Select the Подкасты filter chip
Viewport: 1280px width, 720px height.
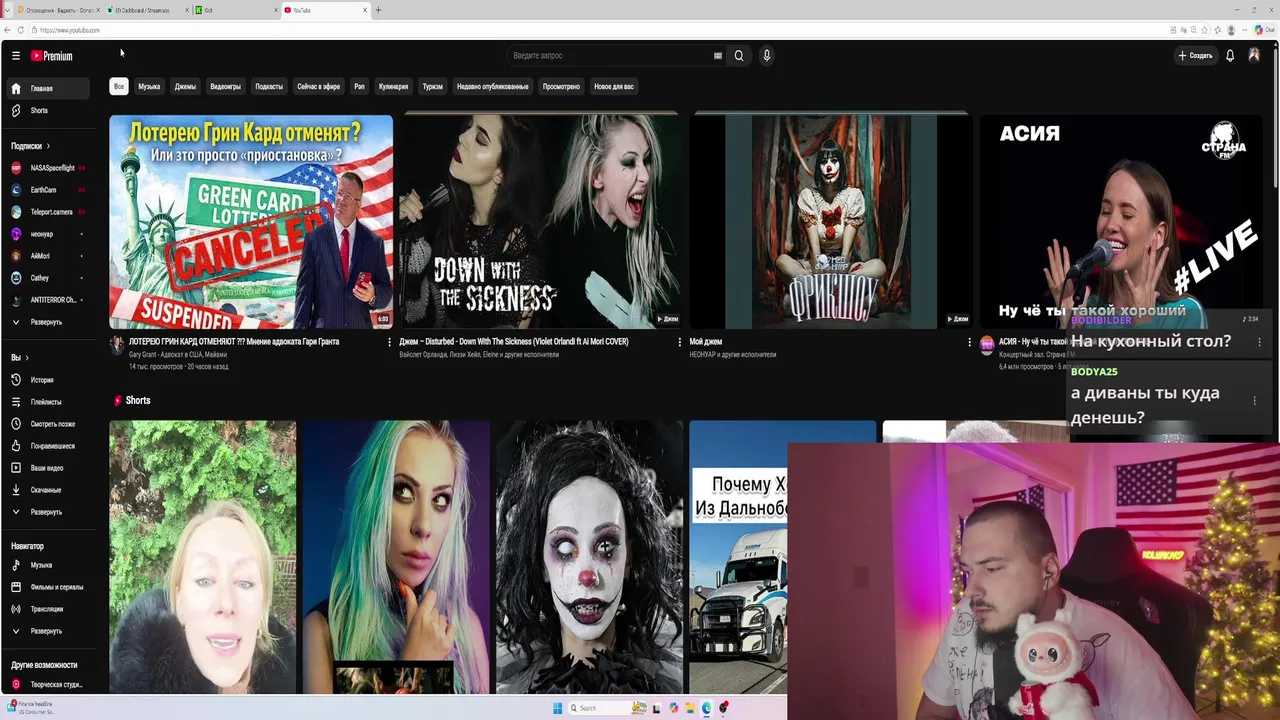point(269,86)
